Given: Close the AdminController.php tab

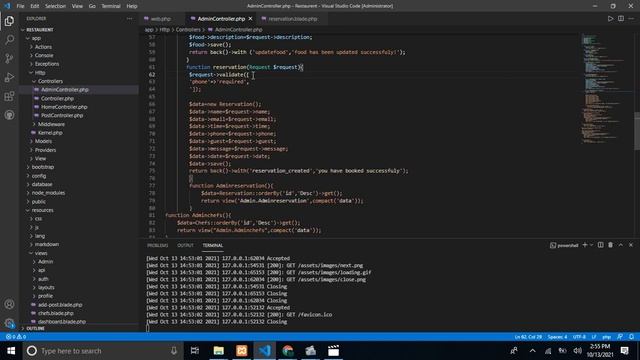Looking at the screenshot, I should [250, 19].
